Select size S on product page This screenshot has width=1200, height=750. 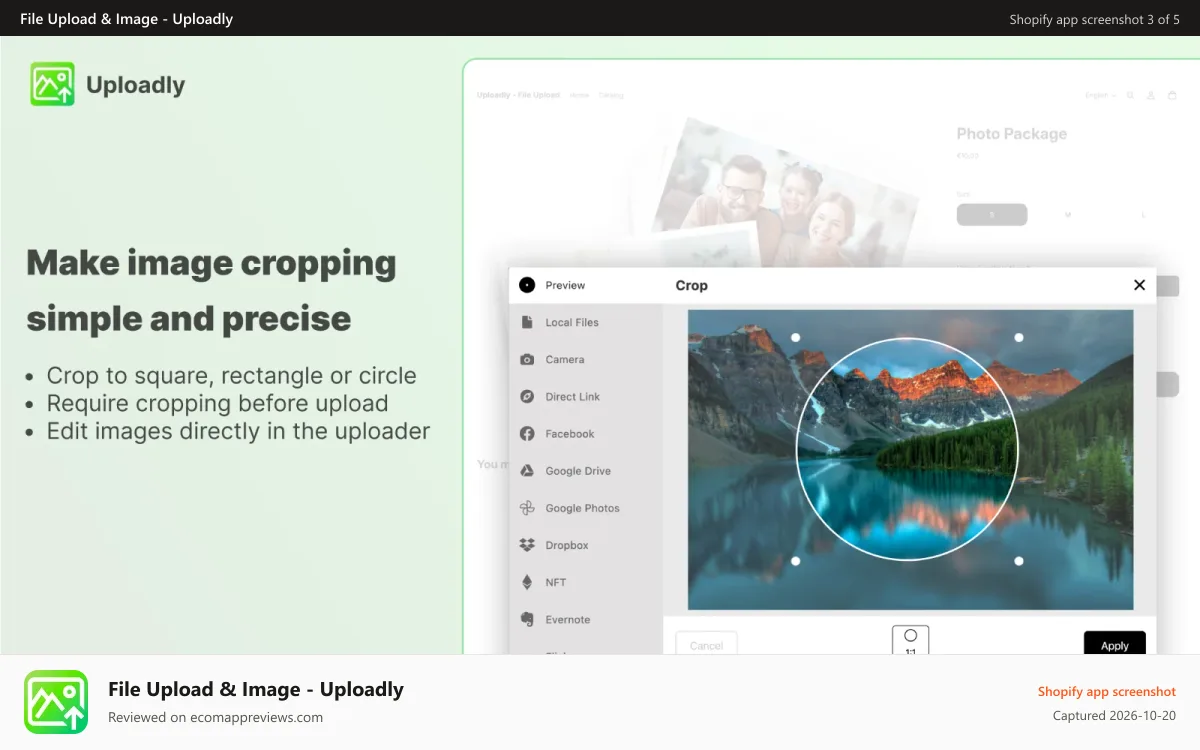click(x=992, y=215)
